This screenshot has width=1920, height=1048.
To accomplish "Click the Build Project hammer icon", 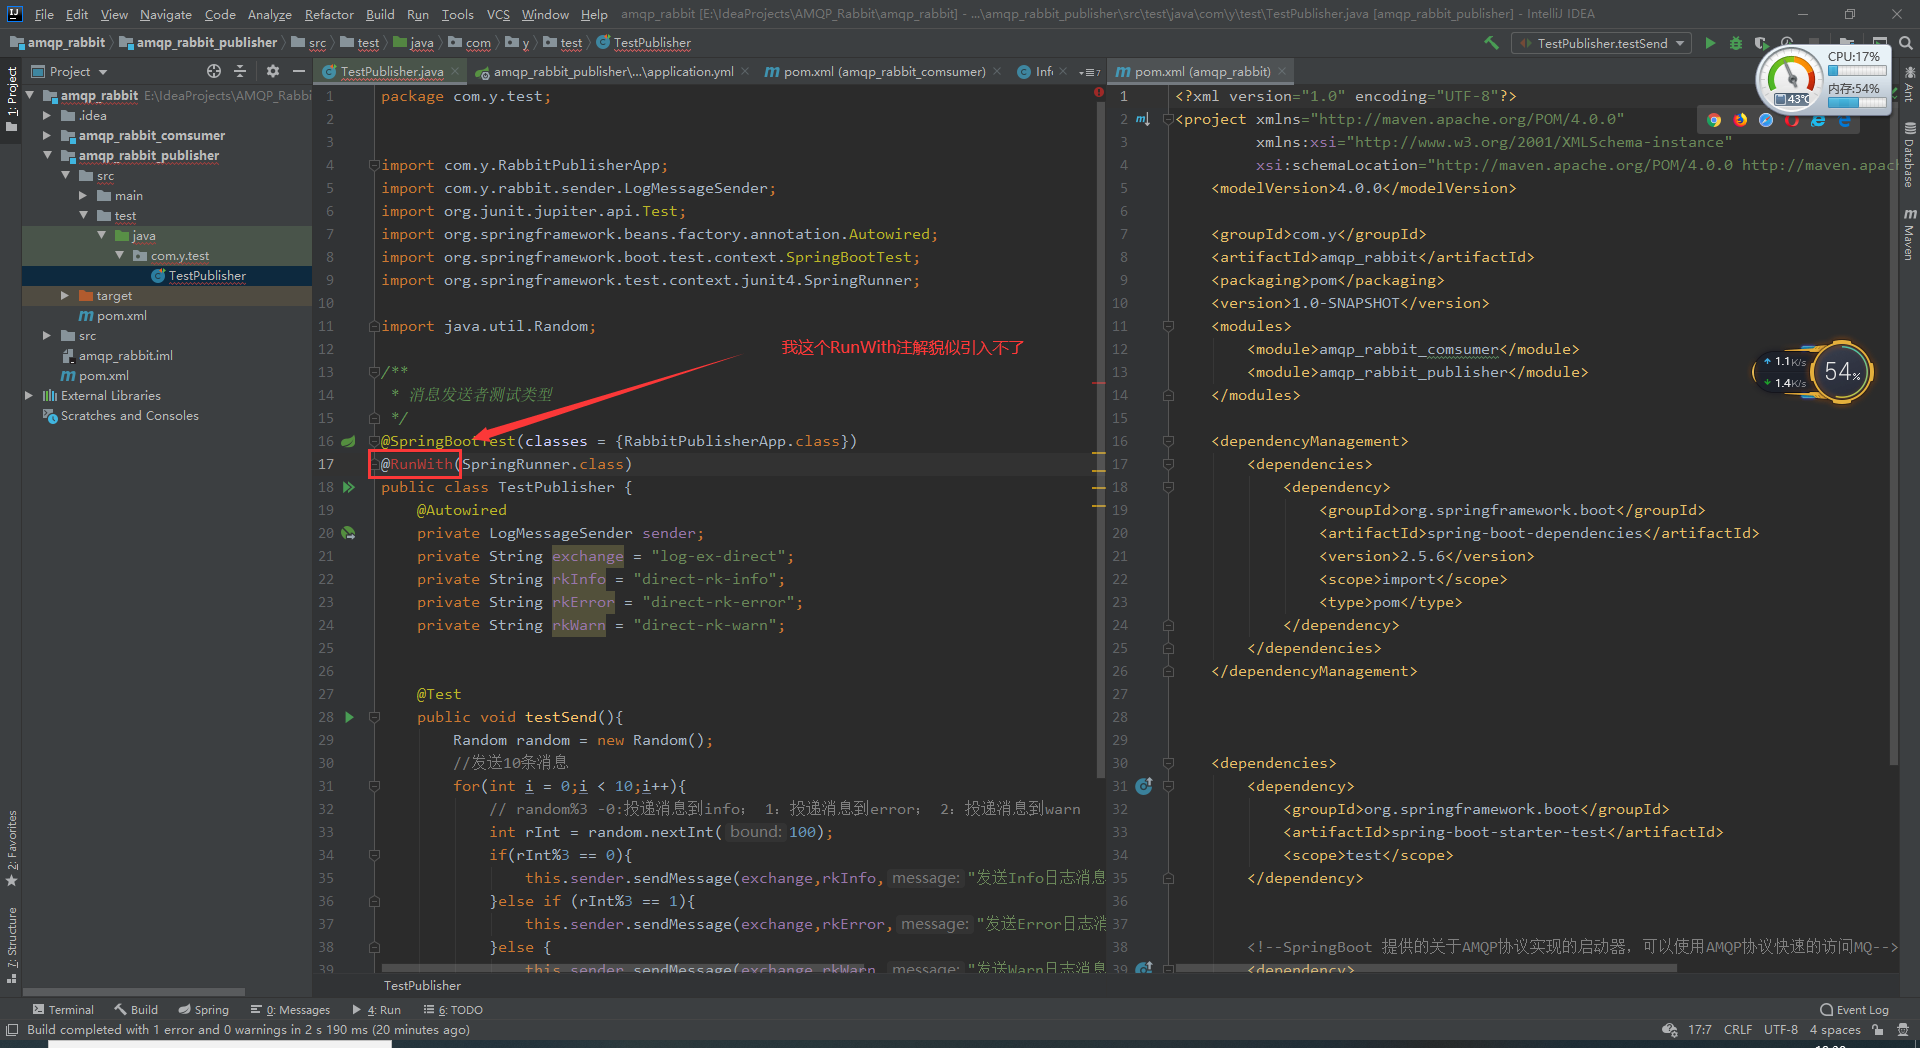I will [x=1491, y=43].
